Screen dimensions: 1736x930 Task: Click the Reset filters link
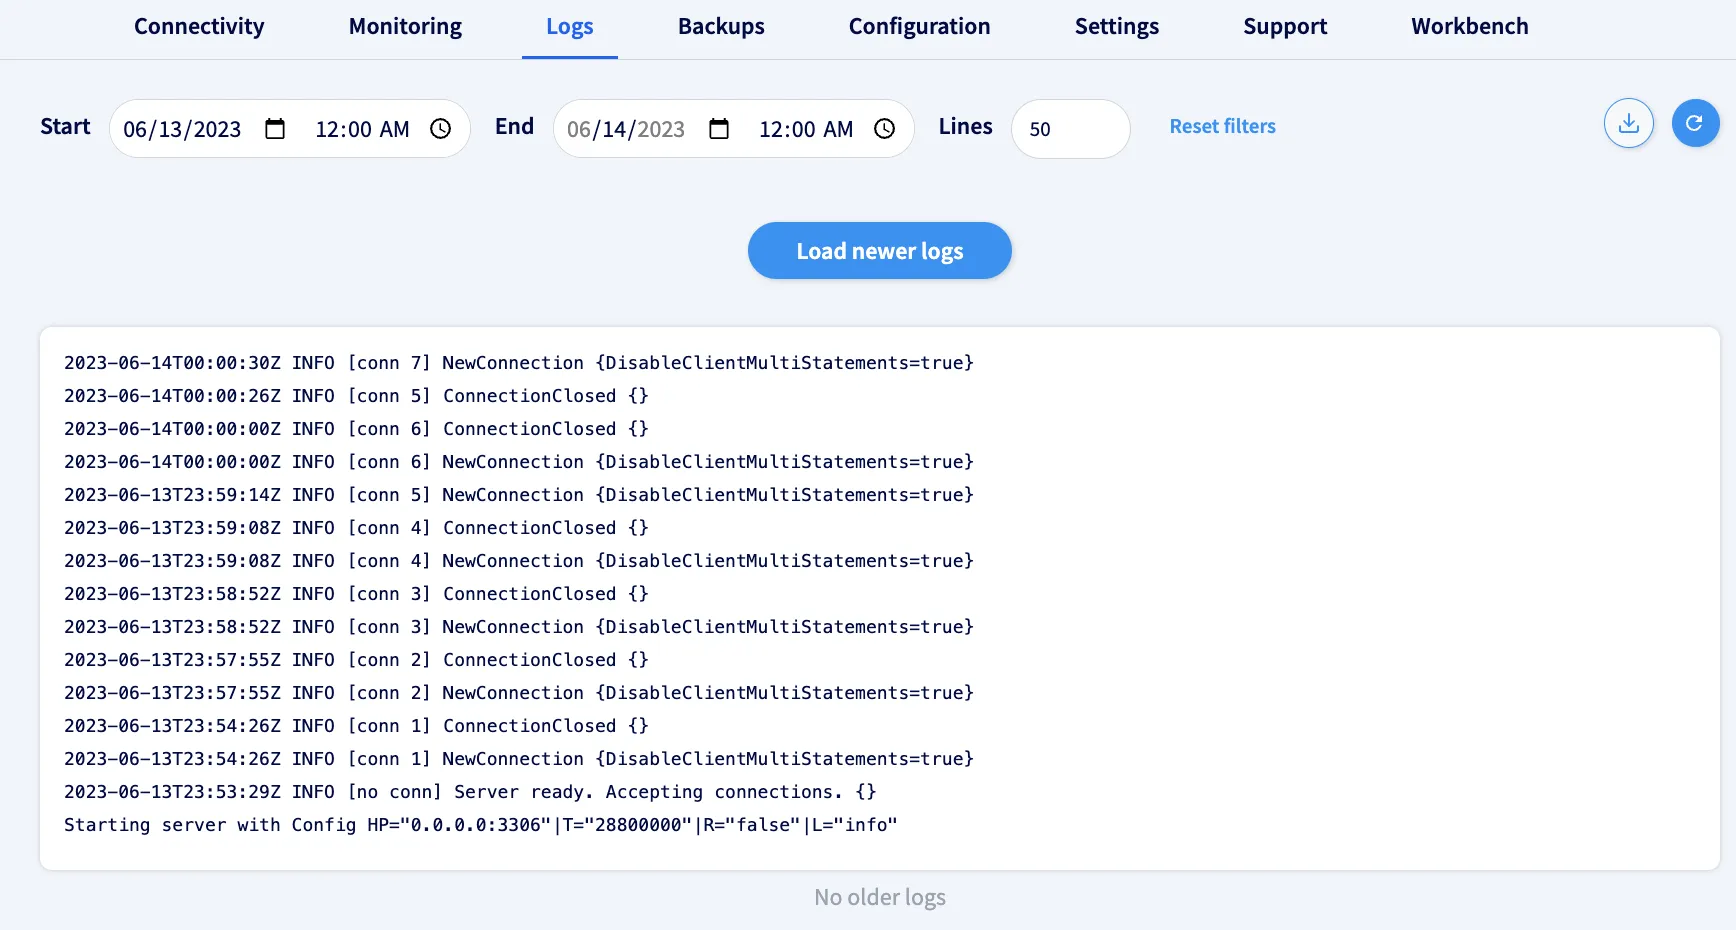[1222, 126]
